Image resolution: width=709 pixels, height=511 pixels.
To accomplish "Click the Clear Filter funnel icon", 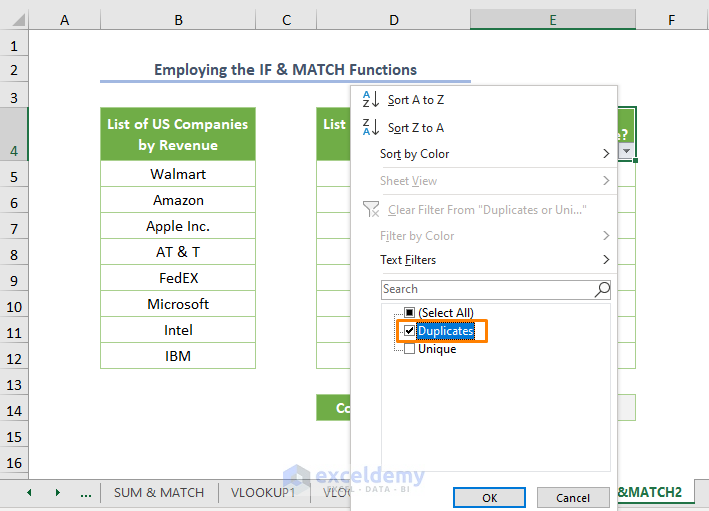I will [x=371, y=209].
